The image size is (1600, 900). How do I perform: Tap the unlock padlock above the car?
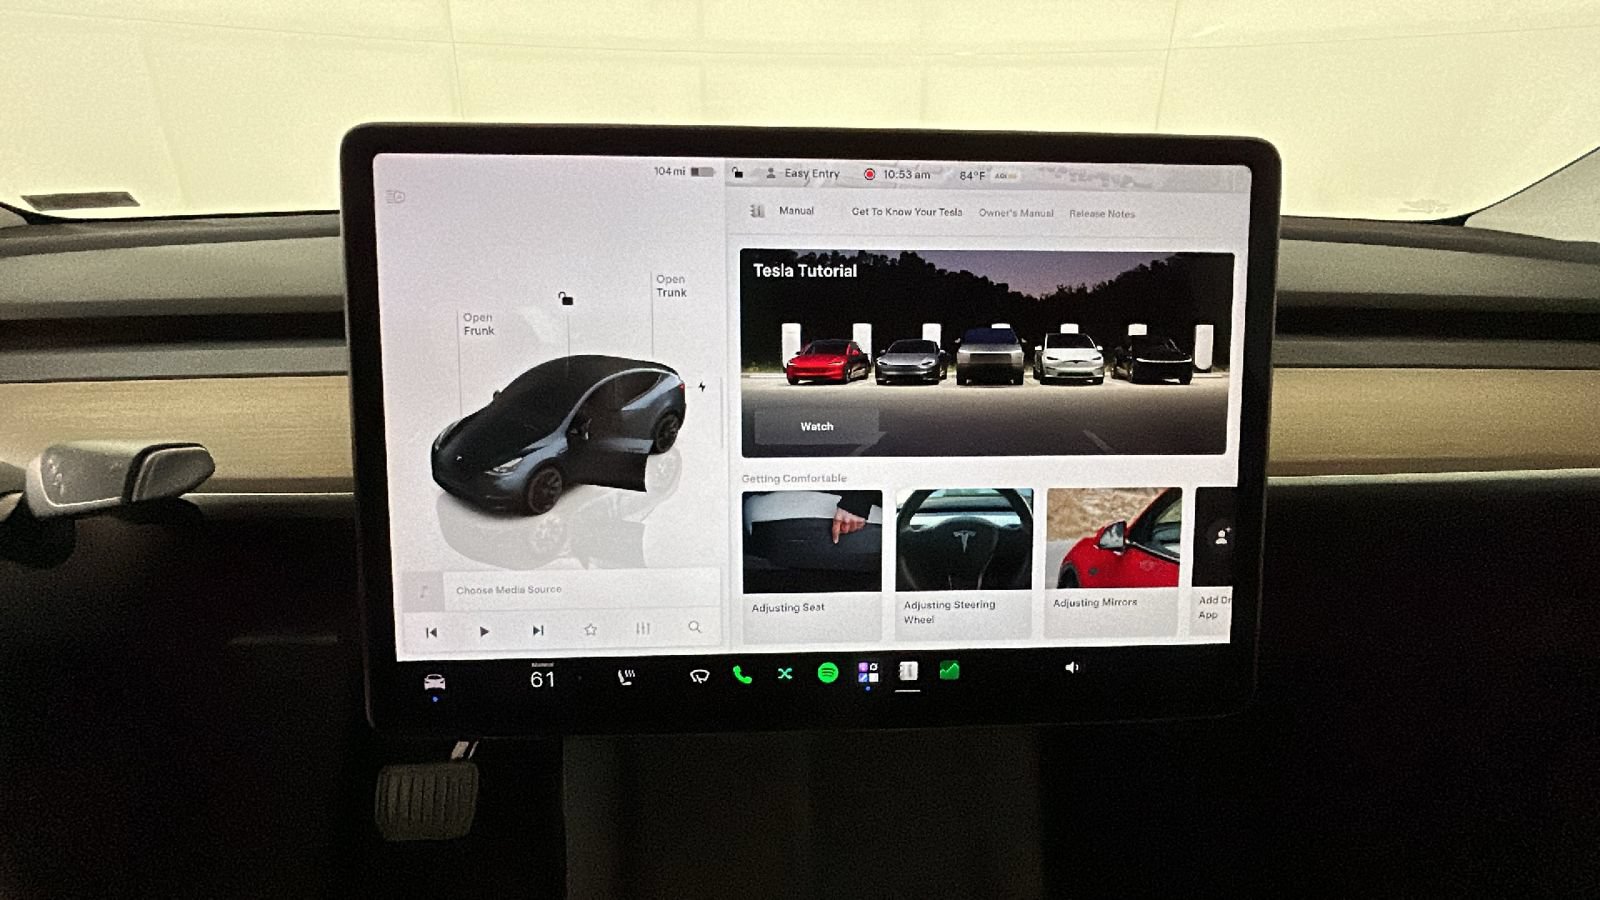566,298
